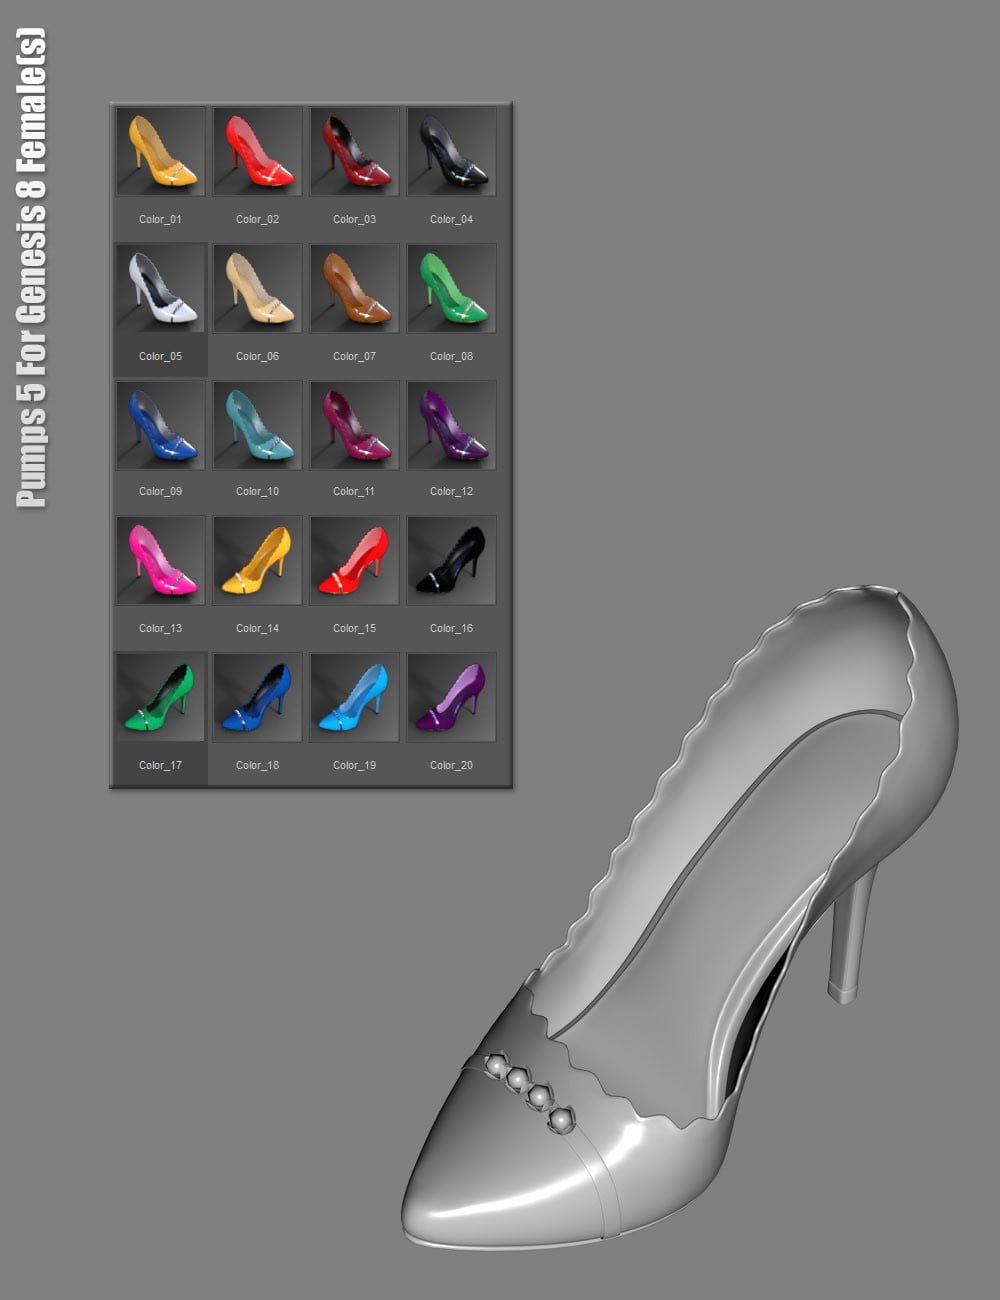The width and height of the screenshot is (1000, 1300).
Task: Pick the Color_17 emerald green pump
Action: (x=160, y=697)
